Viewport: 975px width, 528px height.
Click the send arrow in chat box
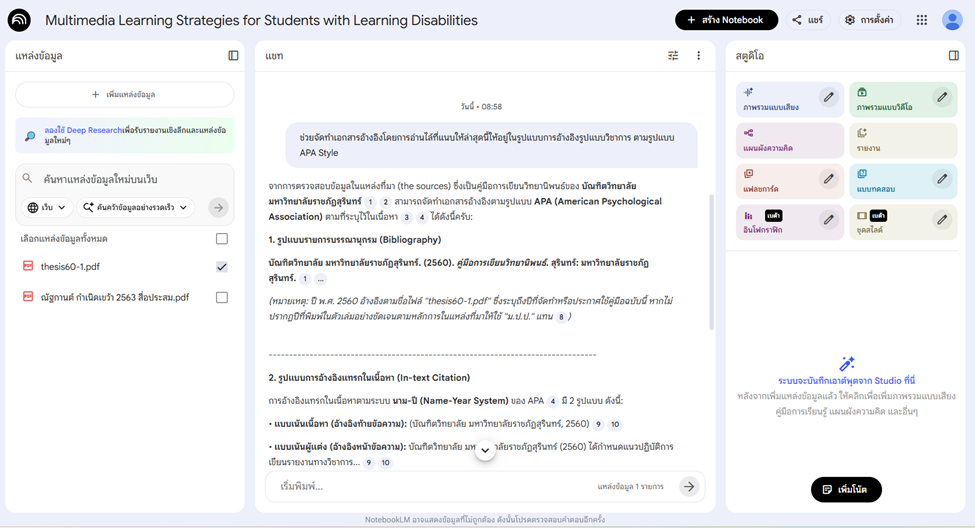[x=688, y=486]
